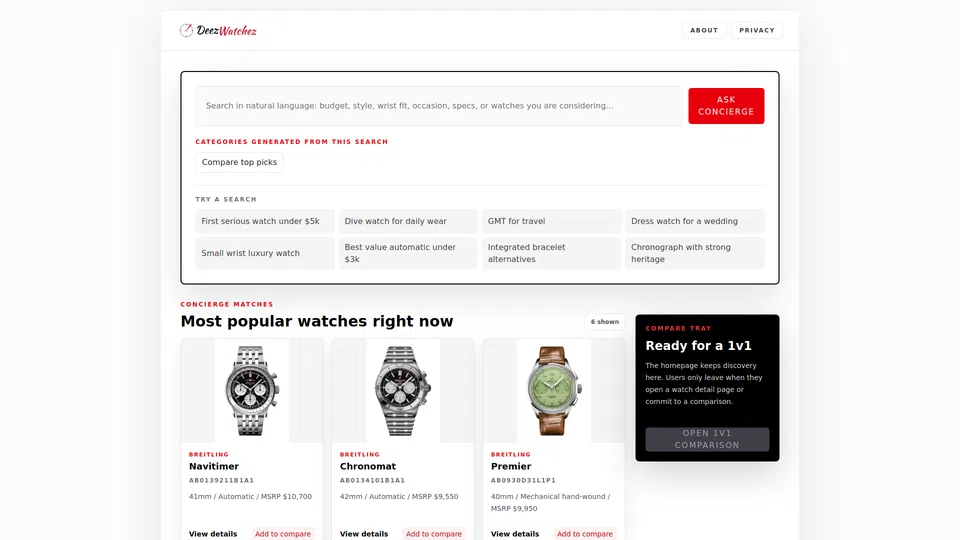The height and width of the screenshot is (540, 960).
Task: Click the Ready for a 1v1 heading
Action: [698, 345]
